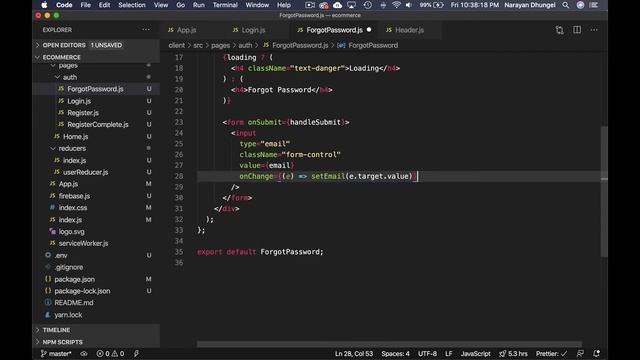The image size is (640, 360).
Task: Open Time Machine menu bar icon
Action: pos(368,5)
